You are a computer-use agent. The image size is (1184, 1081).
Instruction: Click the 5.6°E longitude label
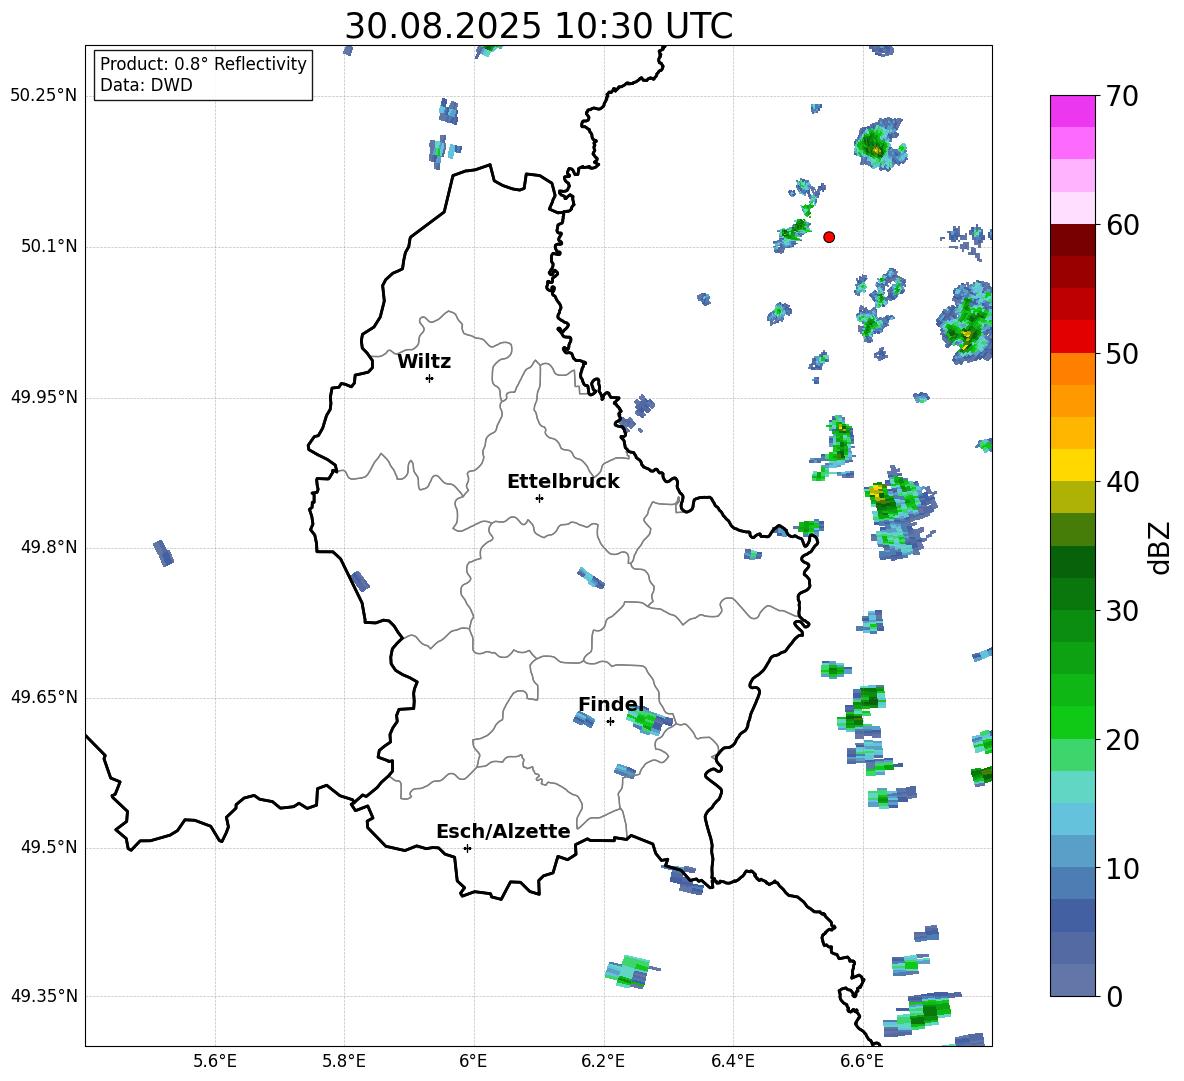point(215,1061)
